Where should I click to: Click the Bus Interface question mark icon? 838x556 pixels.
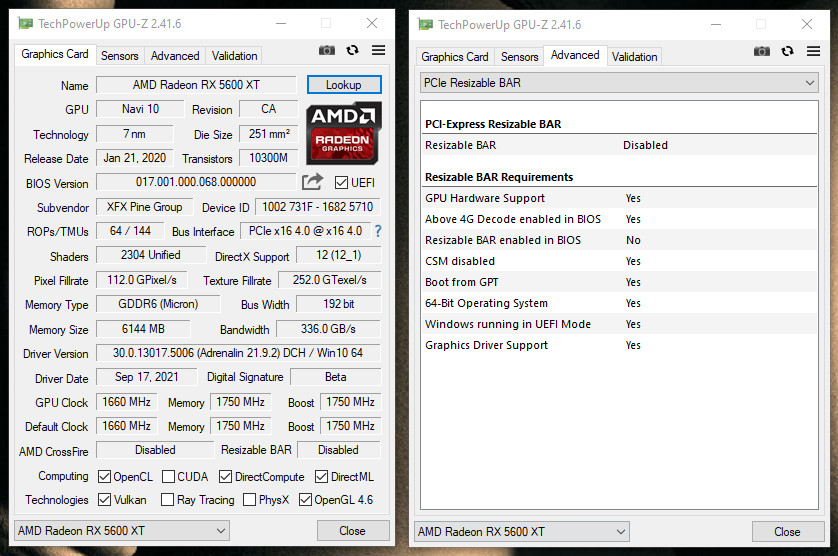[378, 231]
